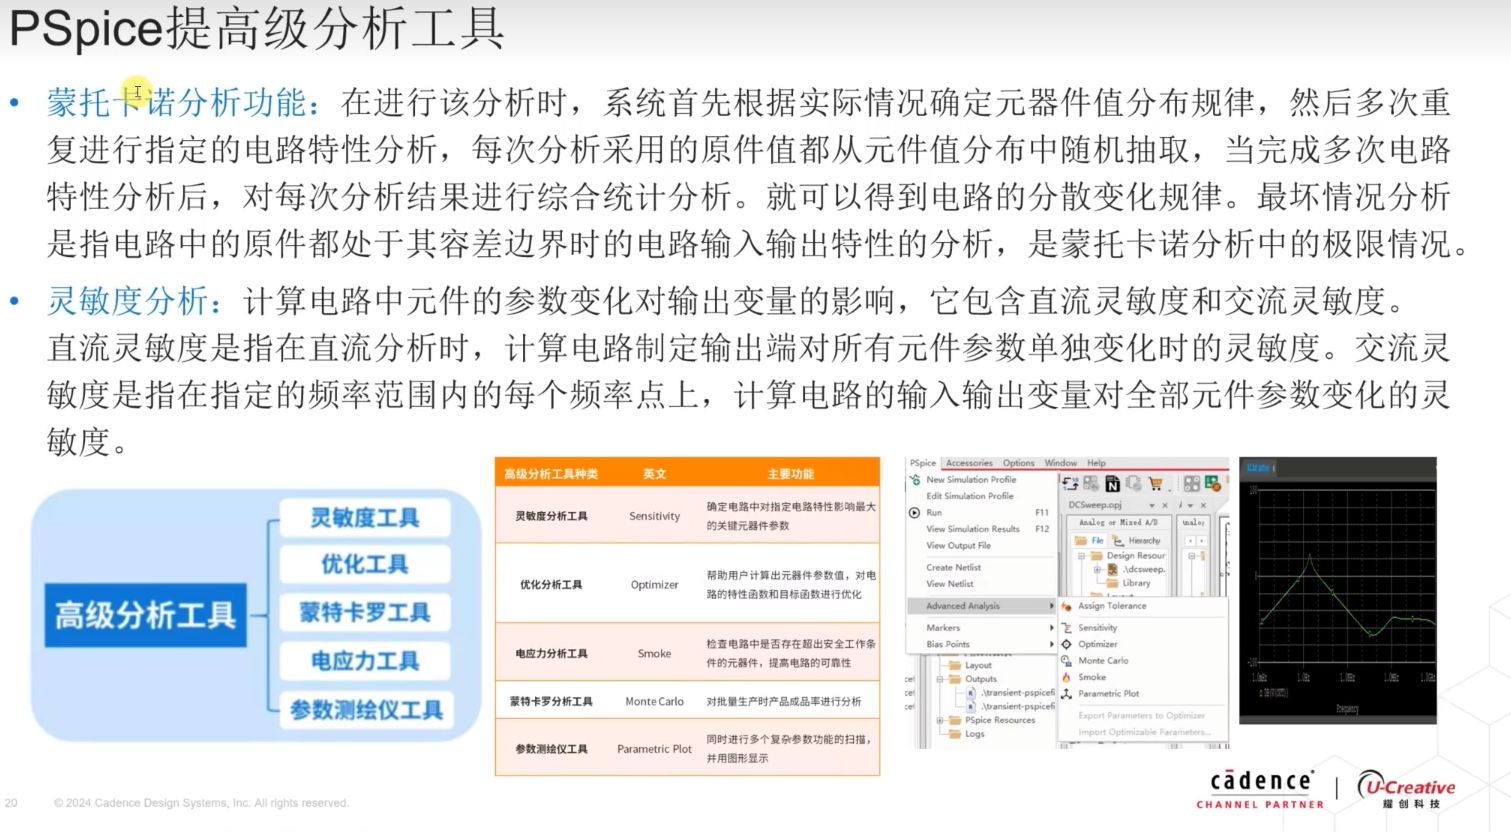The width and height of the screenshot is (1511, 832).
Task: Open the Options menu
Action: click(1018, 463)
